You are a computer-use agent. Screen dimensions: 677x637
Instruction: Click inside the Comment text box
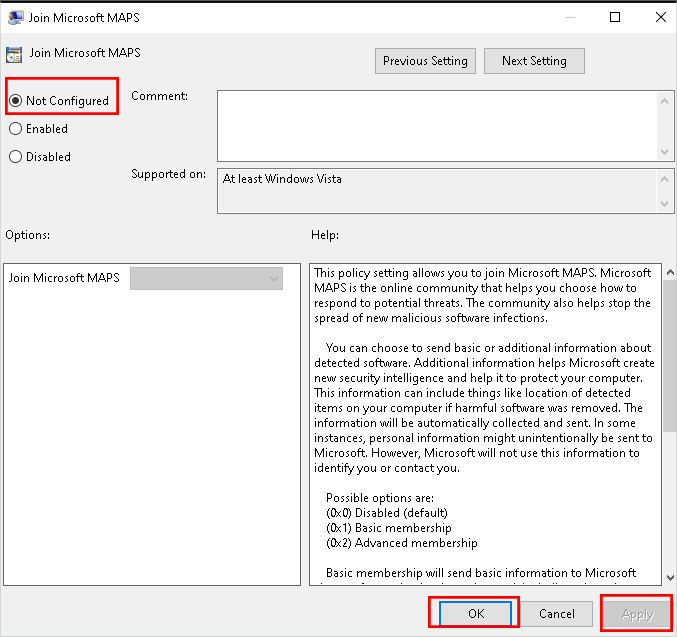437,126
